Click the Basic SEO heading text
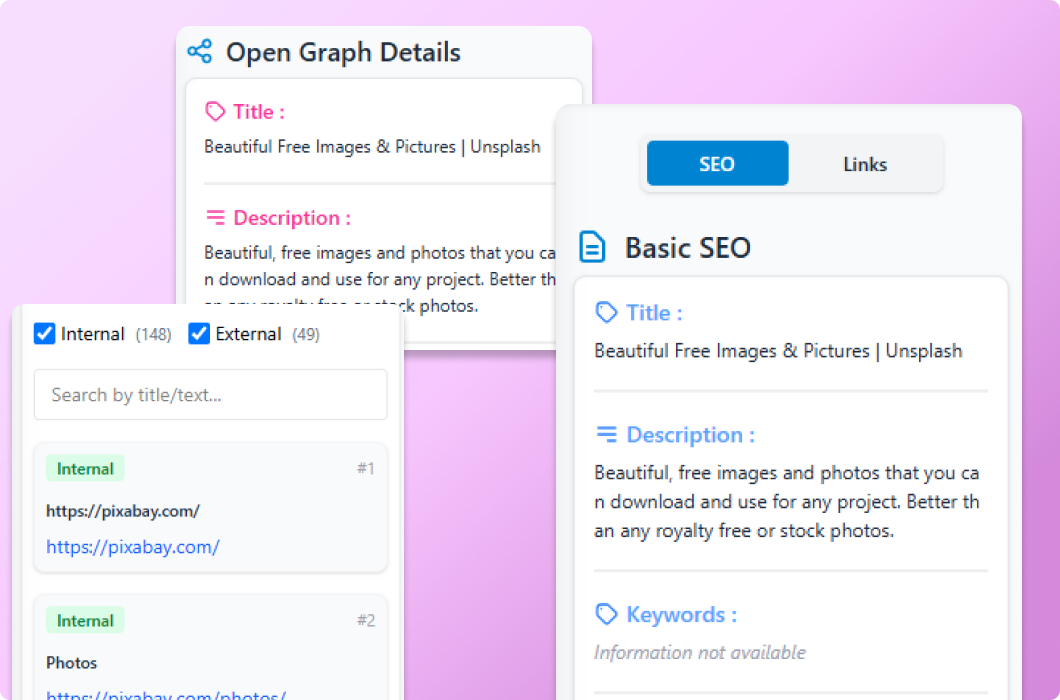The width and height of the screenshot is (1060, 700). coord(687,247)
